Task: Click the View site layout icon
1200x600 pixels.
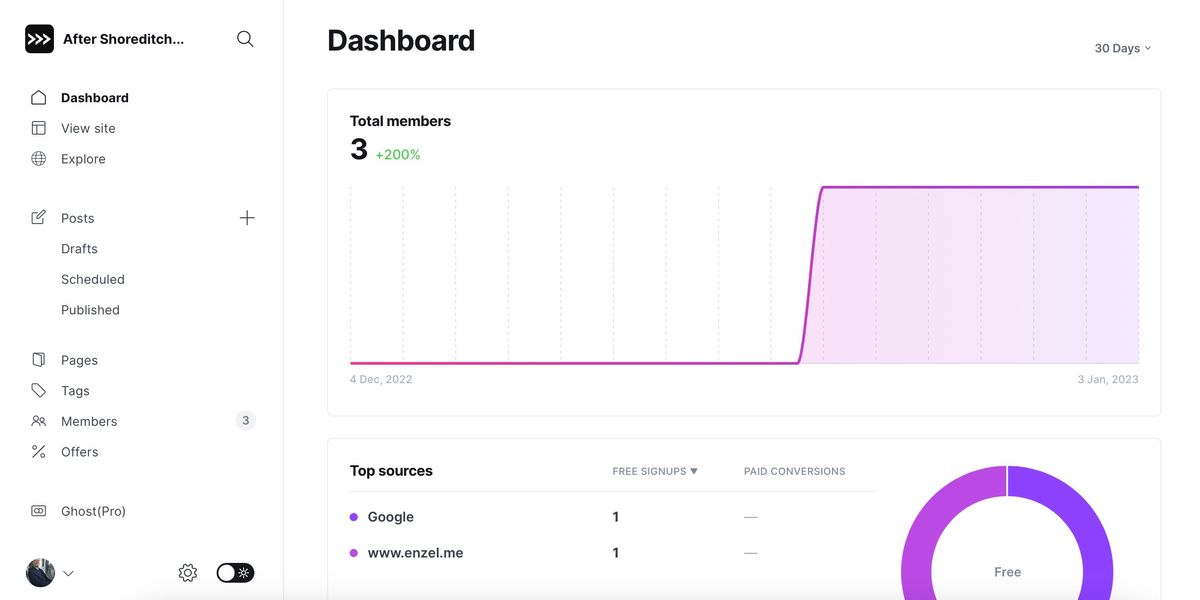Action: point(39,128)
